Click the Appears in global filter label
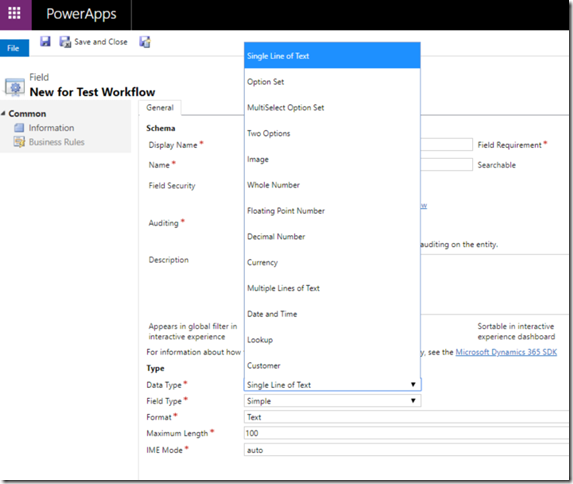Screen dimensions: 573x484 tap(193, 332)
